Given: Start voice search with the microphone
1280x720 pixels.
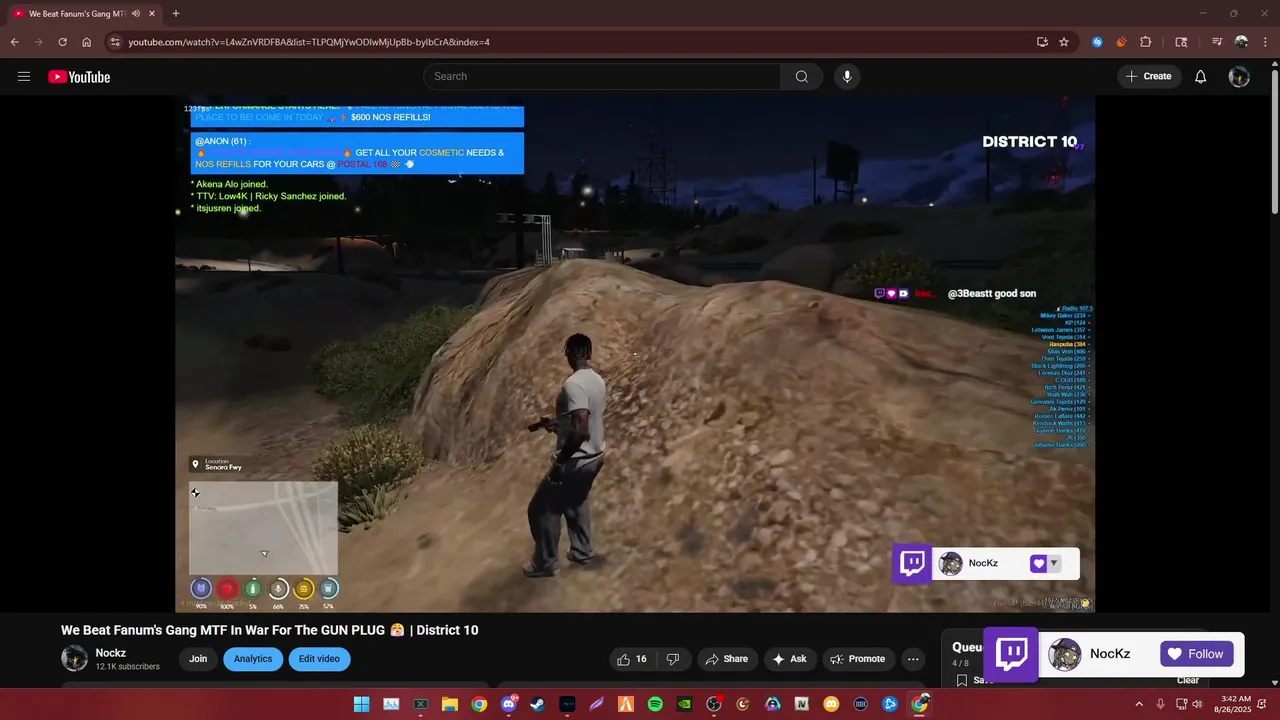Looking at the screenshot, I should click(x=847, y=77).
